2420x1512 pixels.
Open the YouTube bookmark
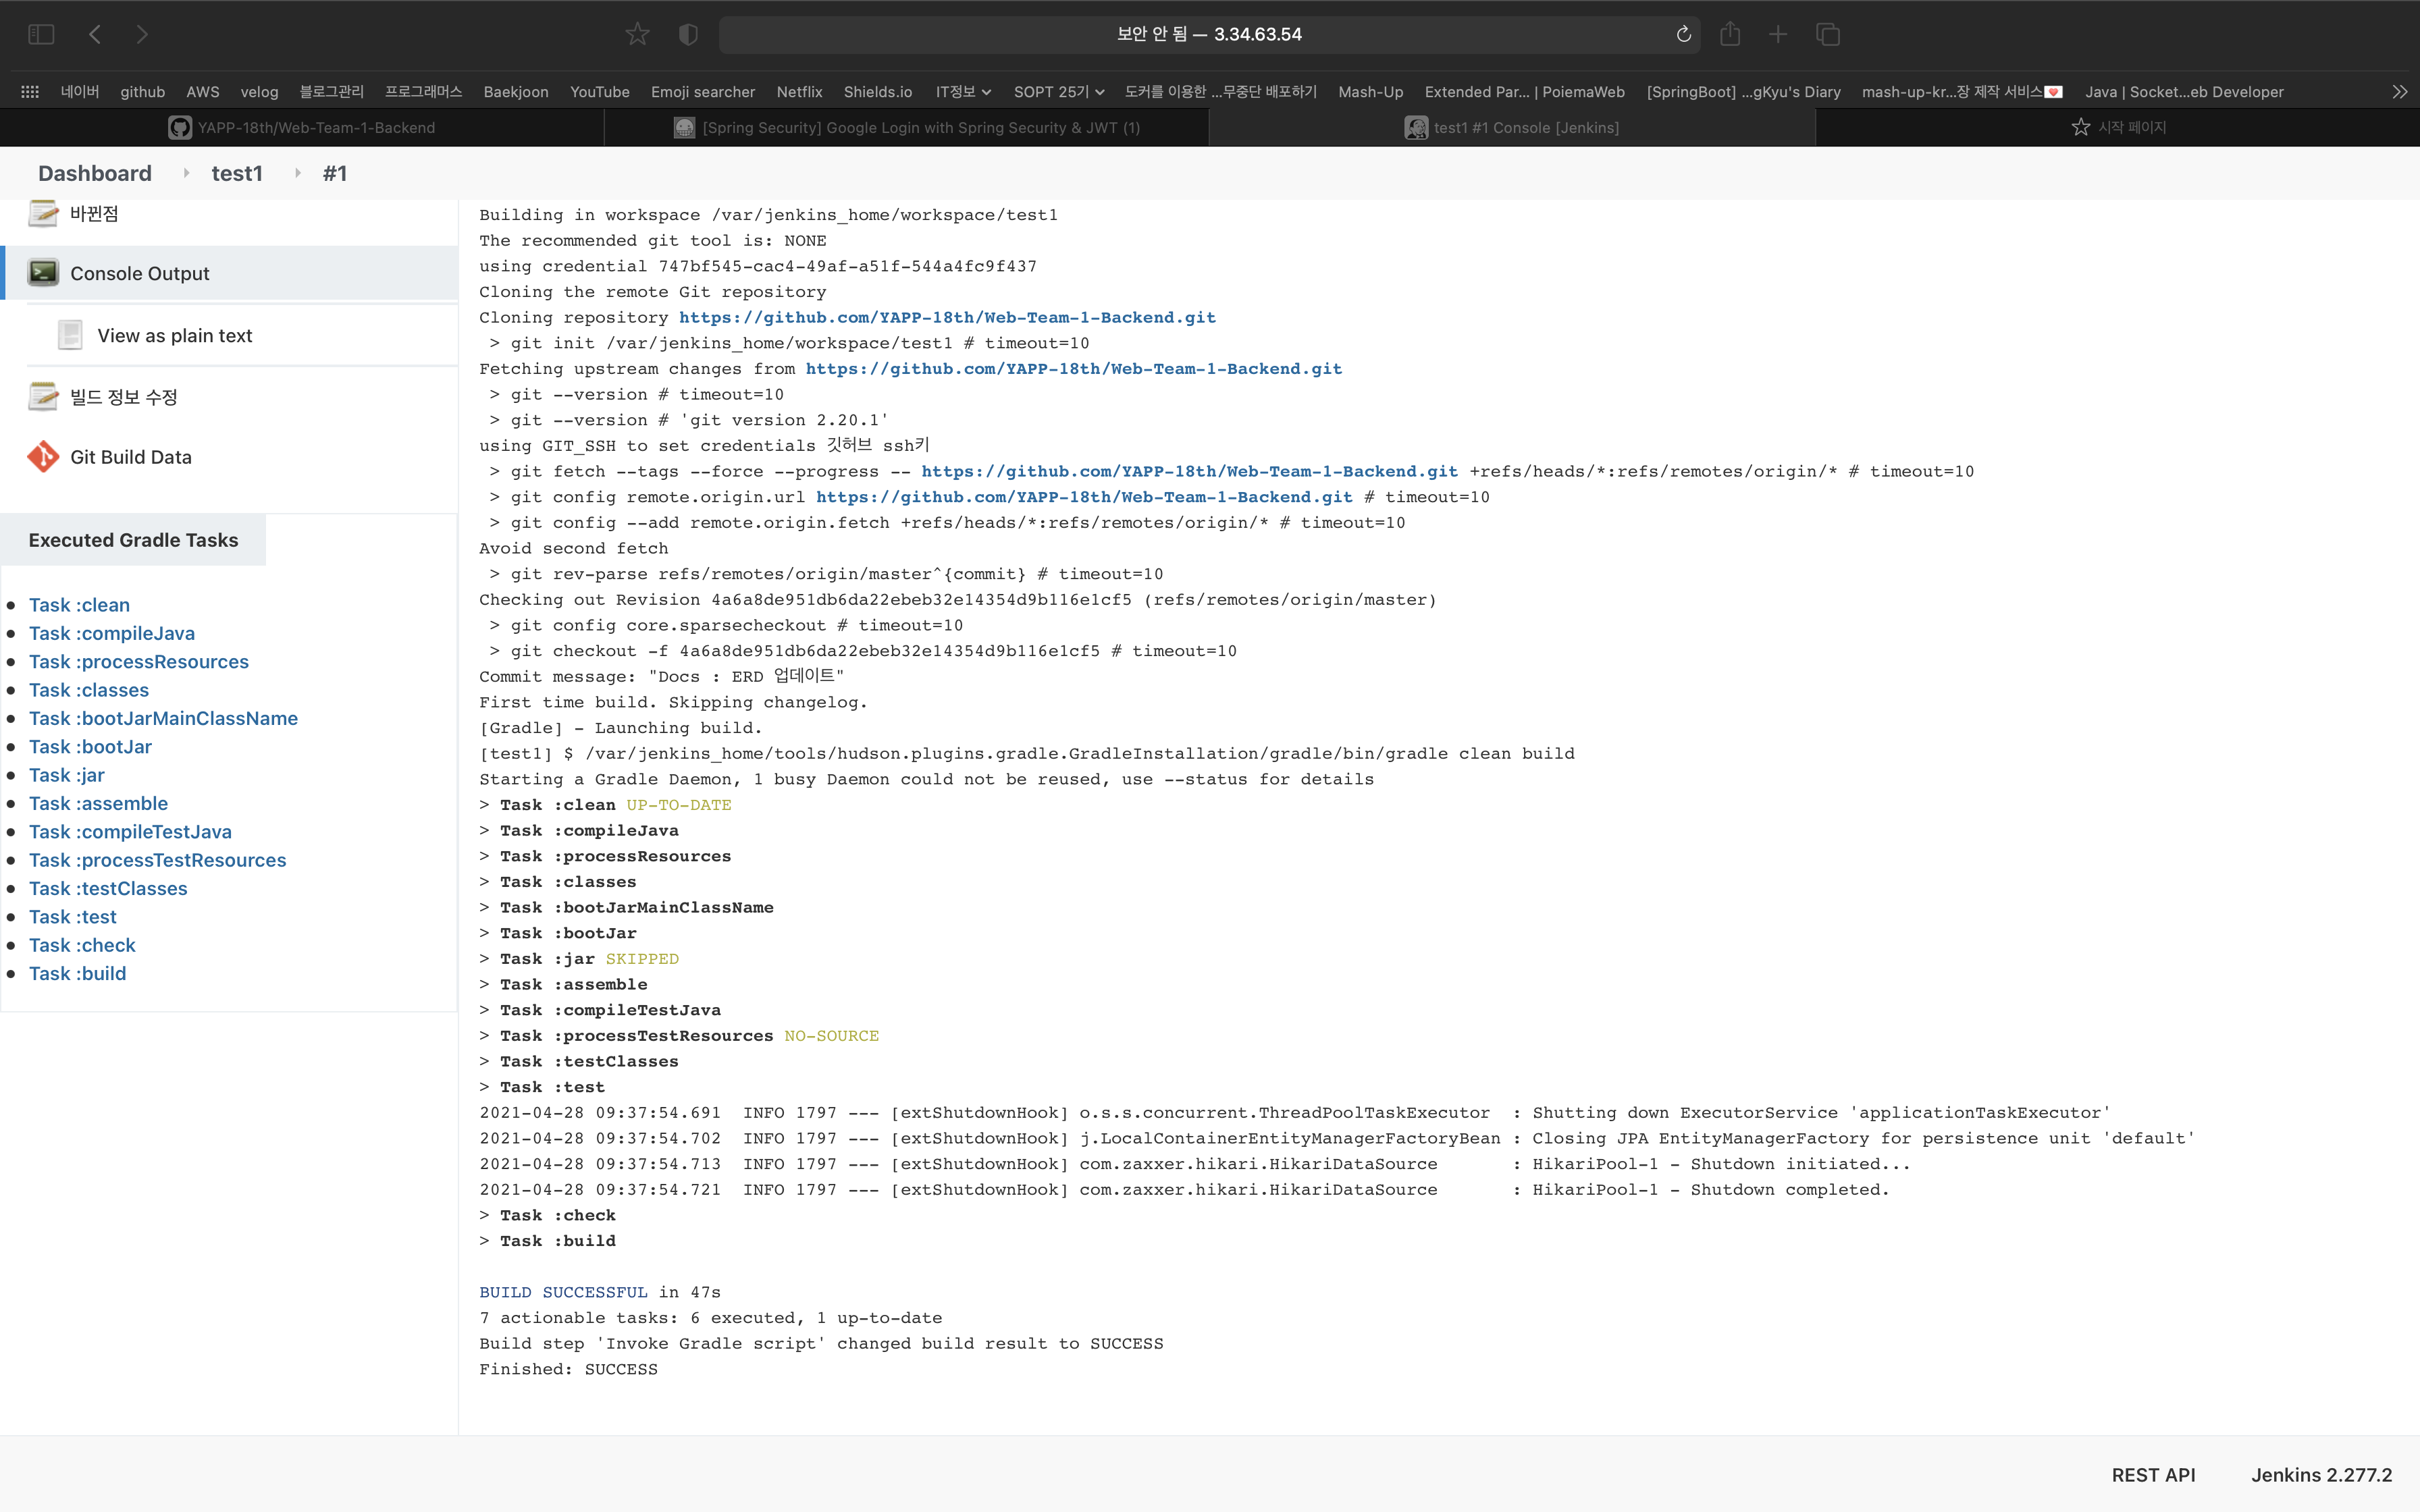click(x=600, y=91)
